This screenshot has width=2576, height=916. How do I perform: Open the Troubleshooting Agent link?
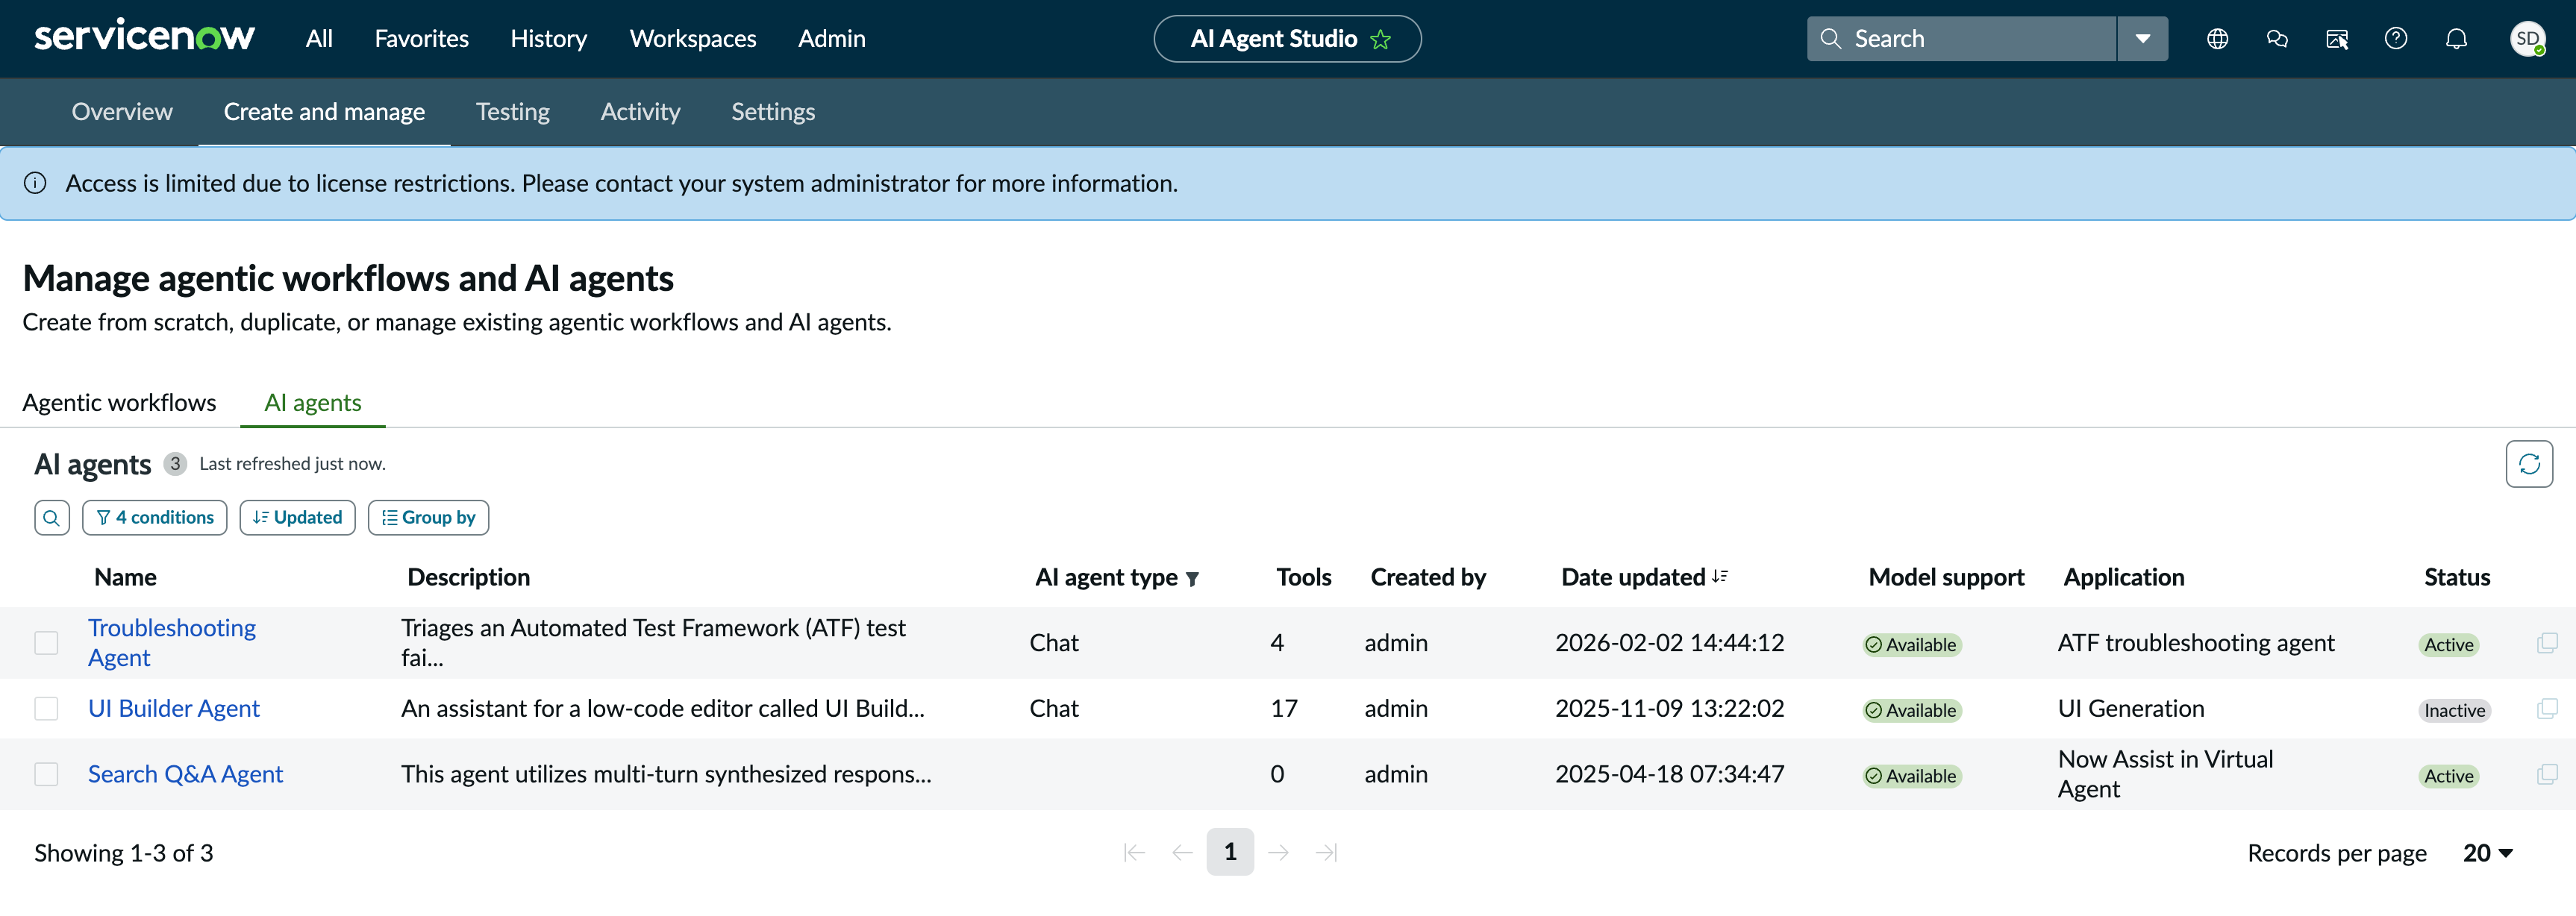171,643
